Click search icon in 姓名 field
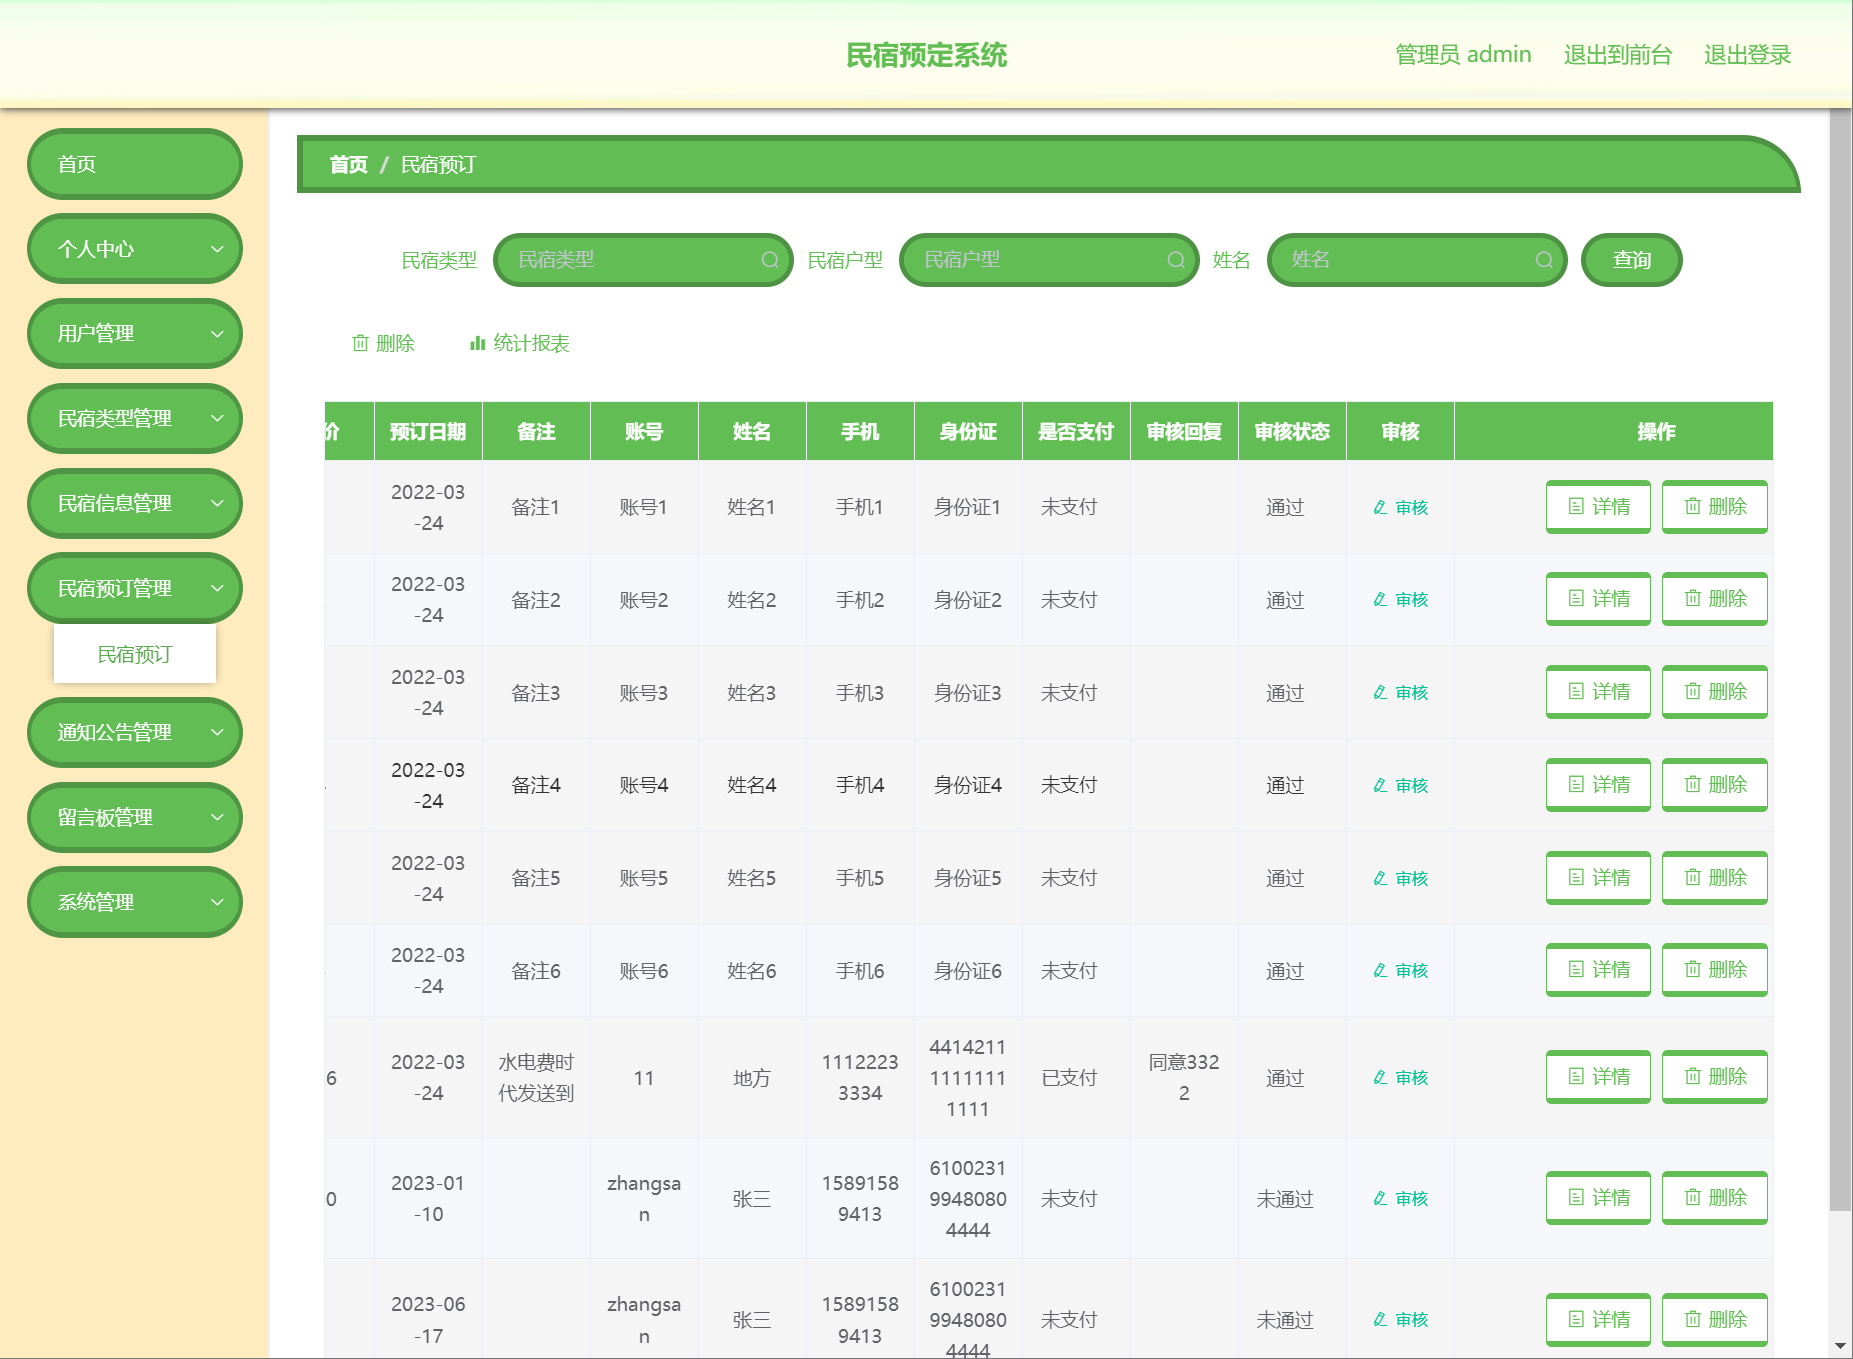The width and height of the screenshot is (1853, 1359). pos(1544,260)
